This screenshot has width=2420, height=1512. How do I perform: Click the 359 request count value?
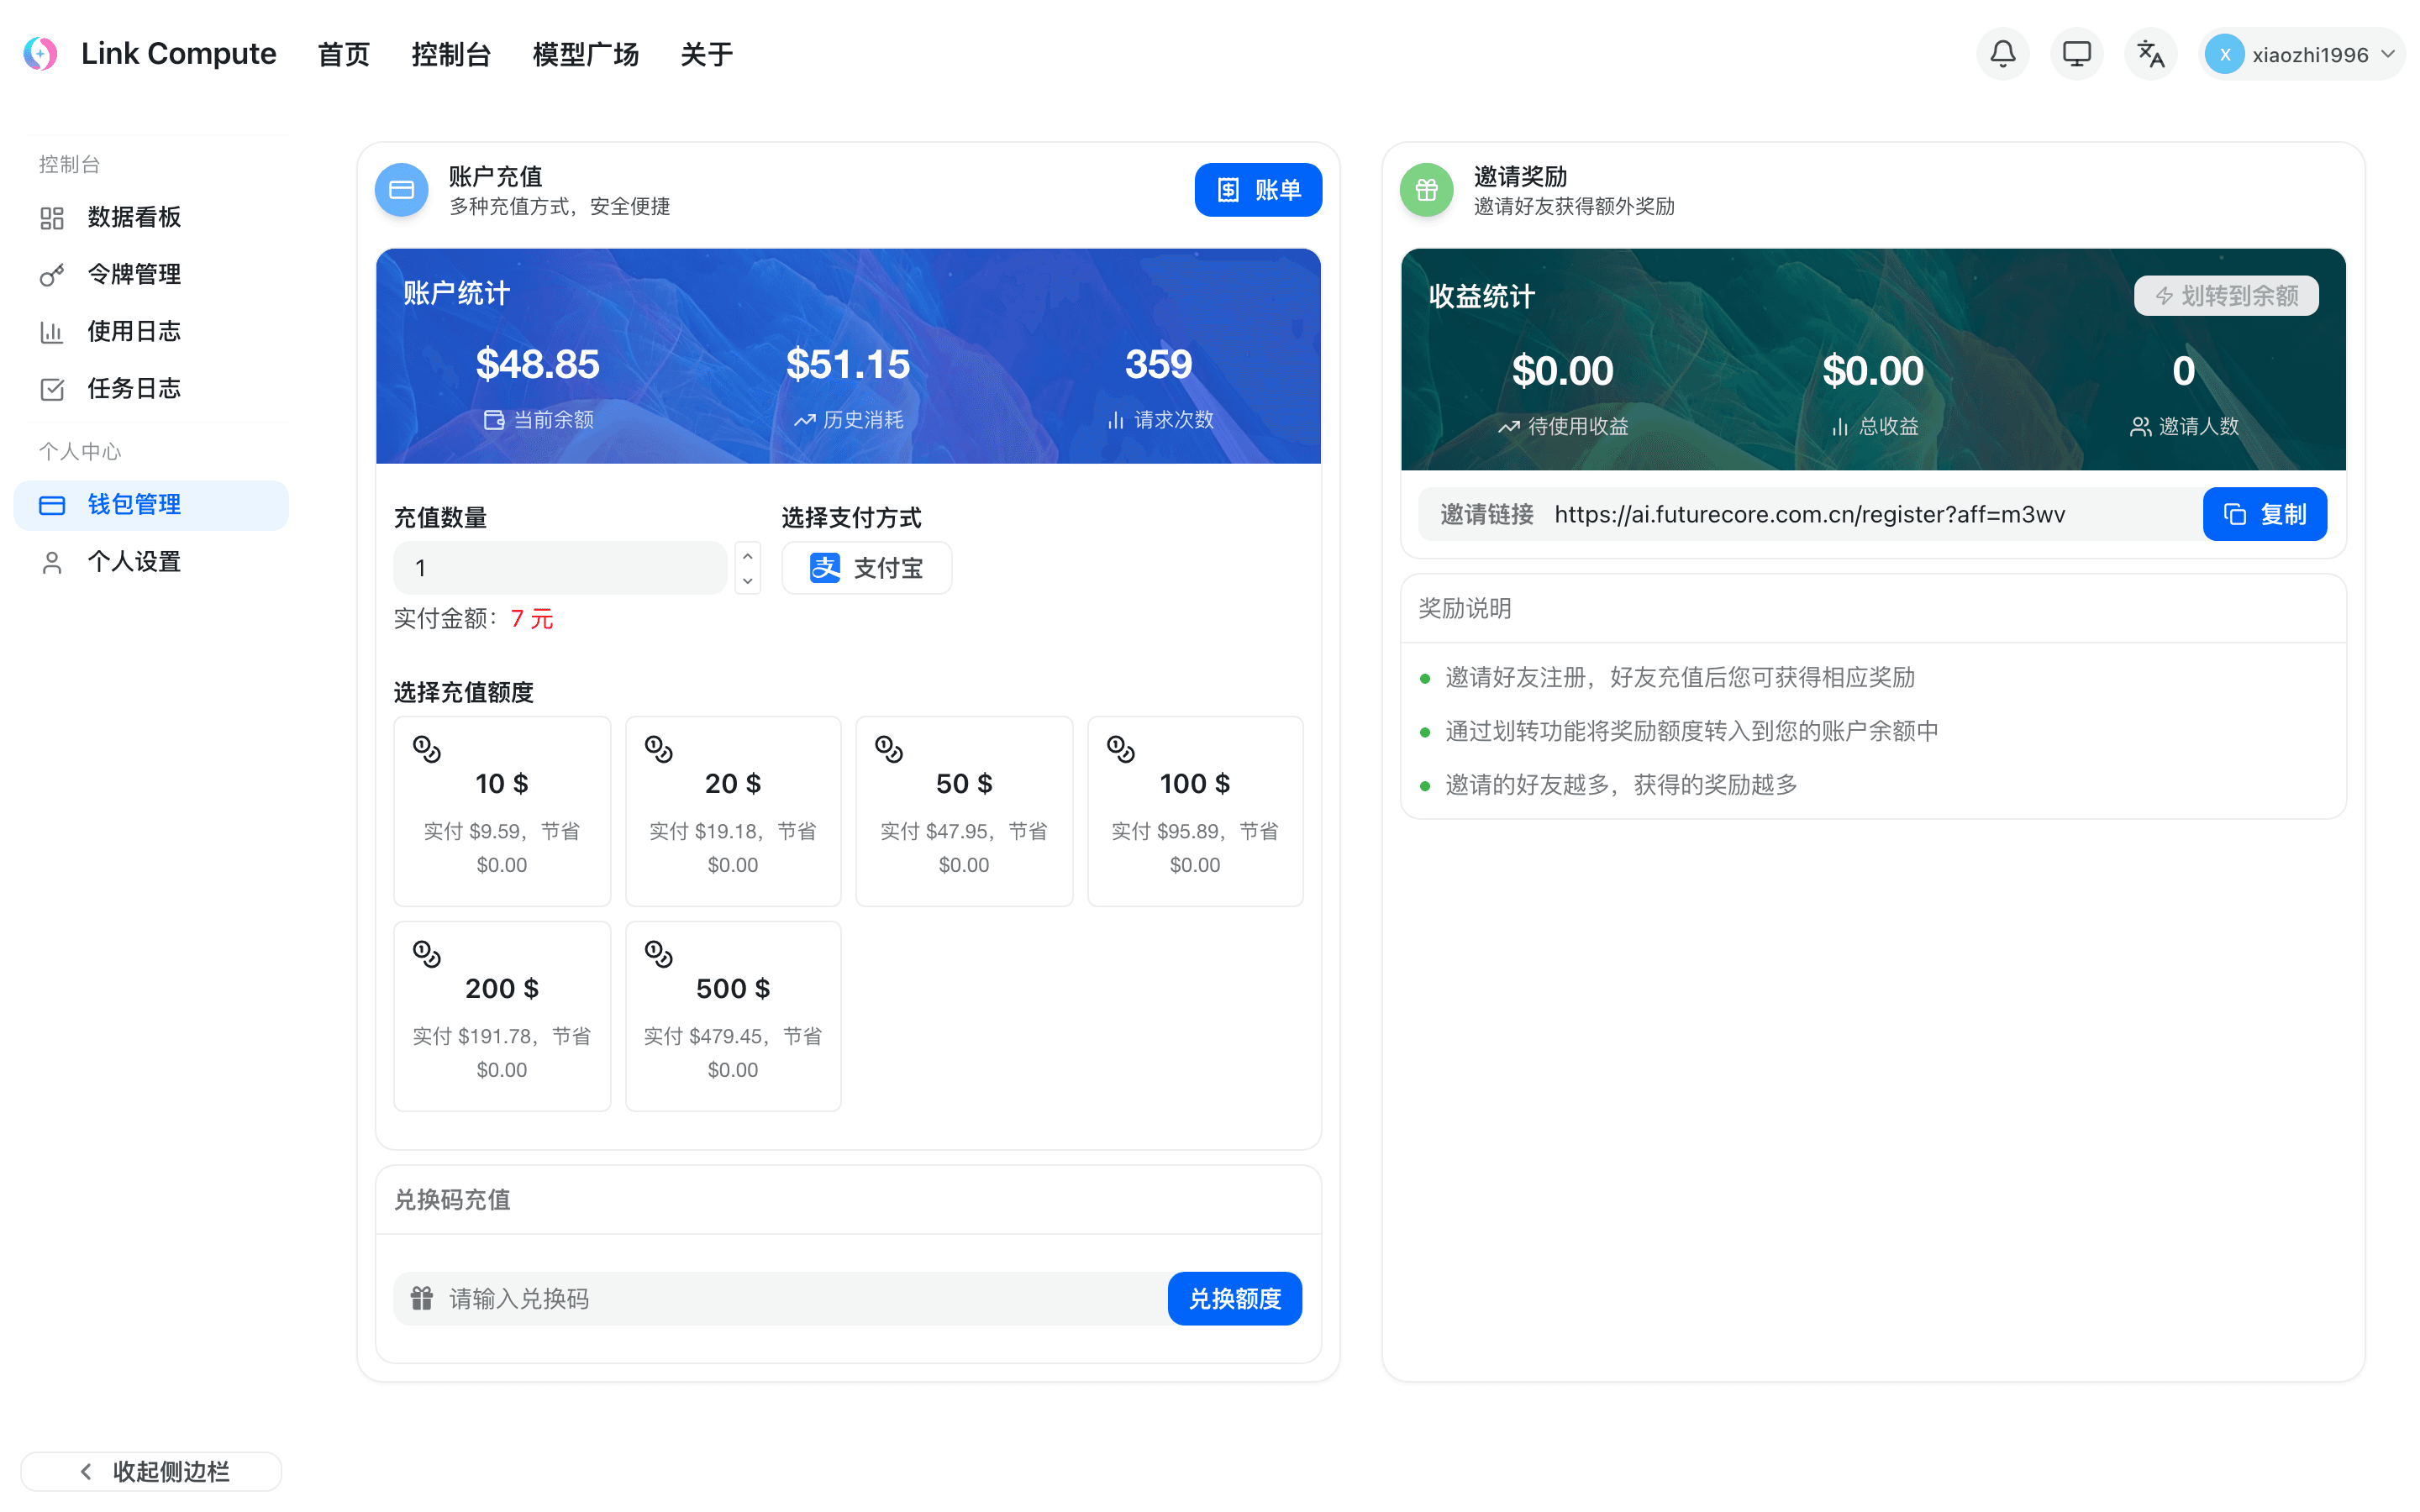1159,364
